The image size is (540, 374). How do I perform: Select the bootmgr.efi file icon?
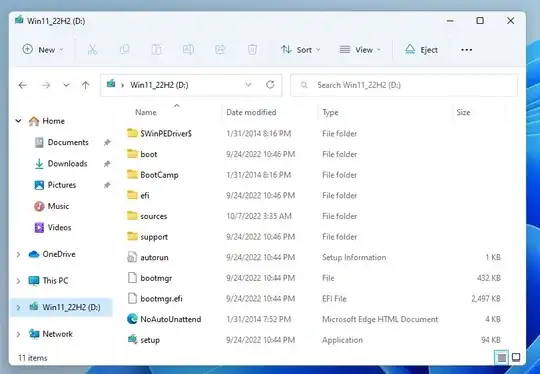tap(132, 298)
